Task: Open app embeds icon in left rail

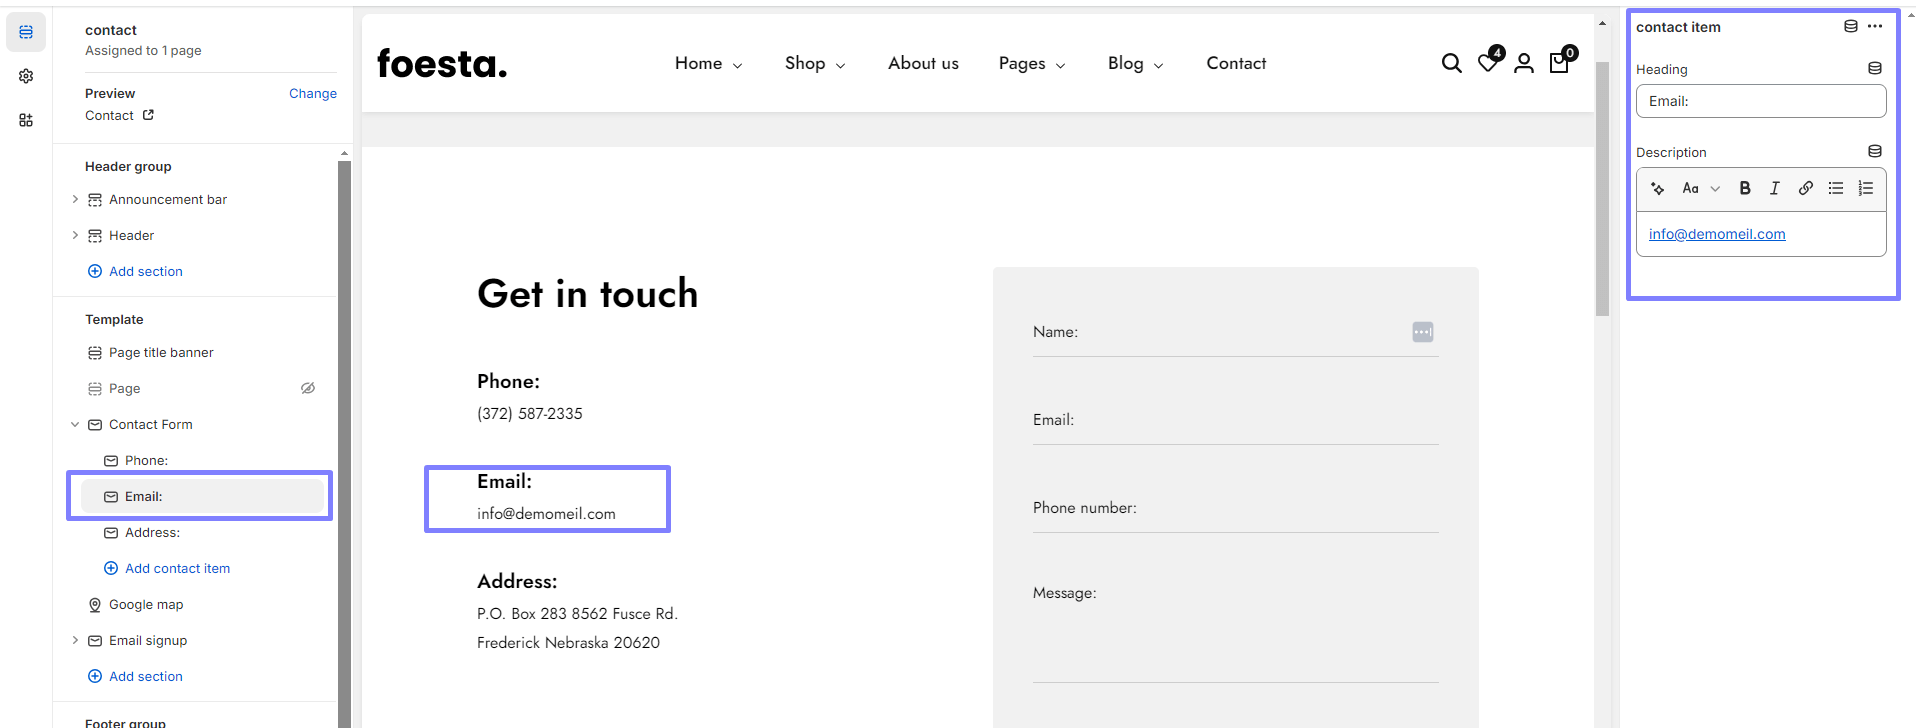Action: (x=26, y=120)
